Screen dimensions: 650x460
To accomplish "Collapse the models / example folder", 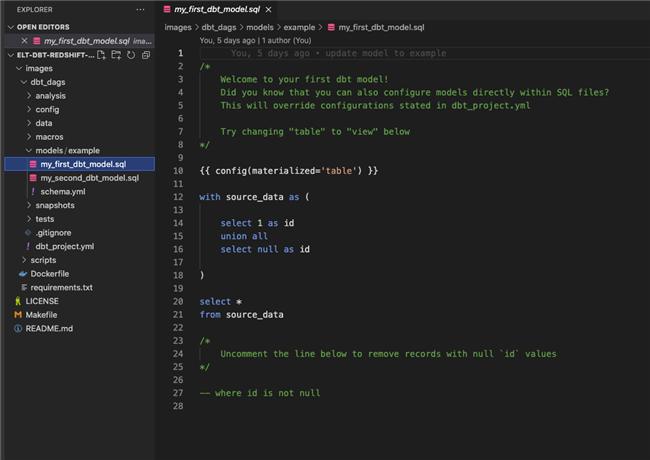I will point(67,150).
